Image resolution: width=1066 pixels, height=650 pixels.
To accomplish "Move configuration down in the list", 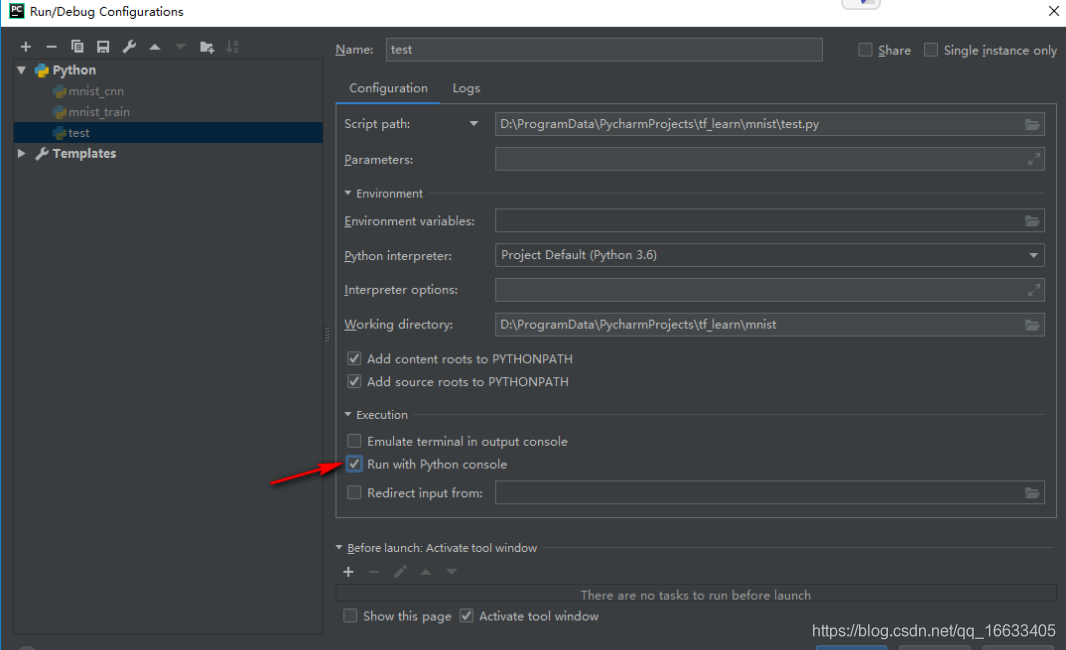I will 180,47.
